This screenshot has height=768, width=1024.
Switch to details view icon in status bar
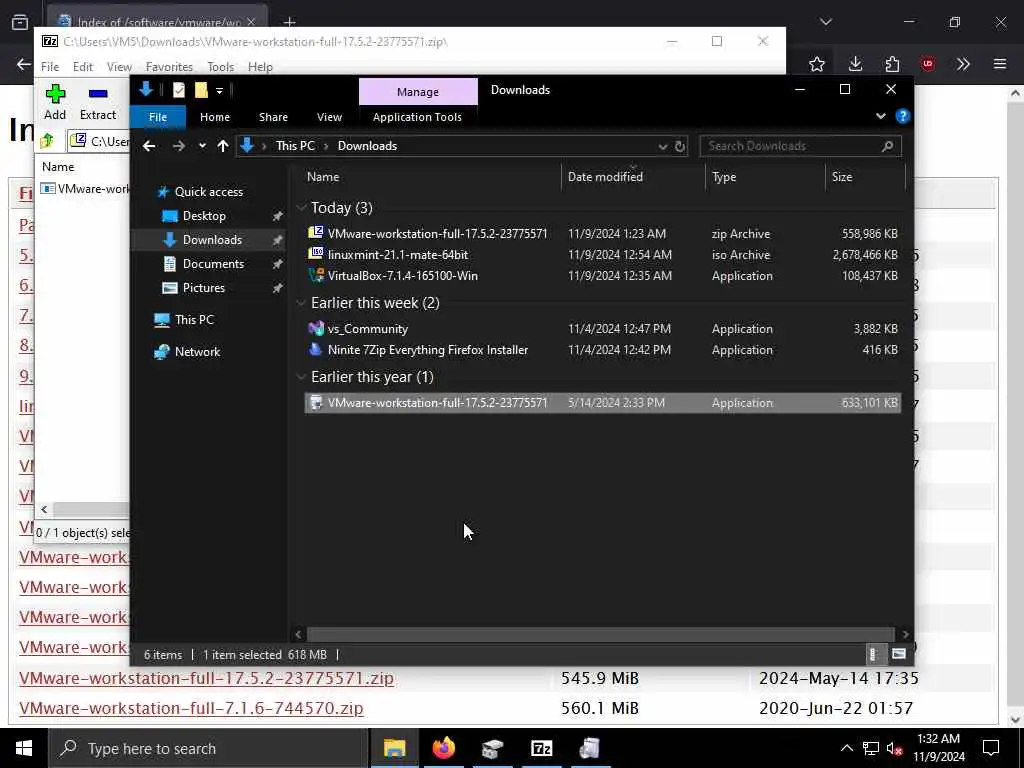click(x=873, y=654)
